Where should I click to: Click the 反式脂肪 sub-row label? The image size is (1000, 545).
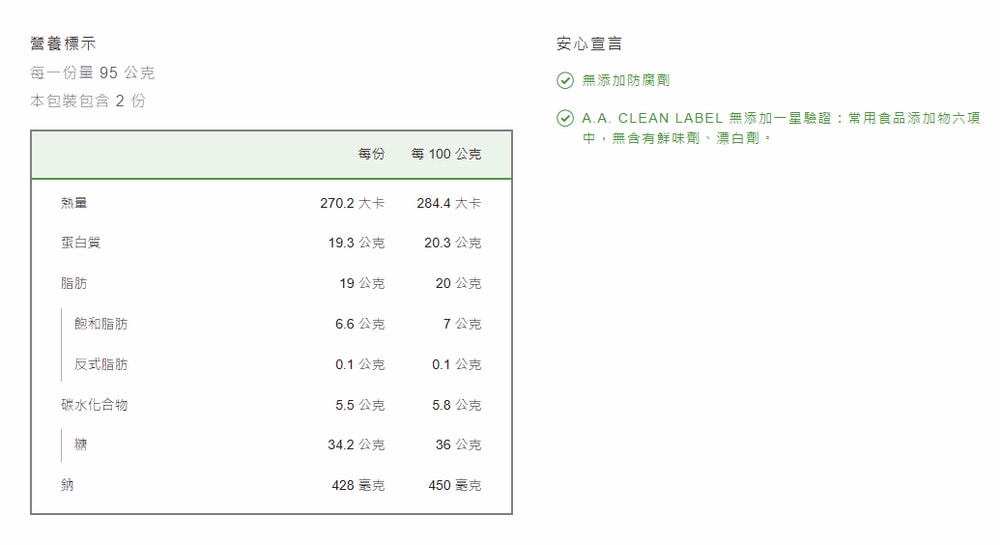(x=101, y=364)
